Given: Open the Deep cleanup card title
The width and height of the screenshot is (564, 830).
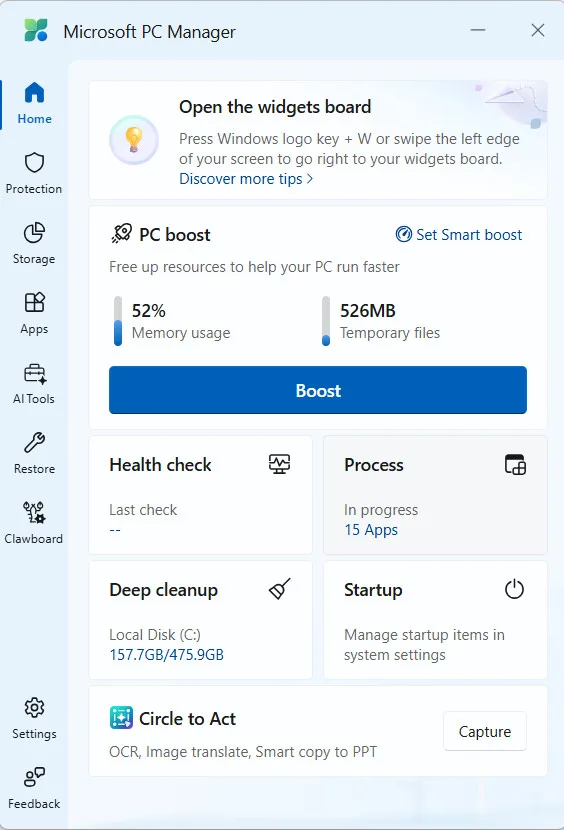Looking at the screenshot, I should (164, 590).
